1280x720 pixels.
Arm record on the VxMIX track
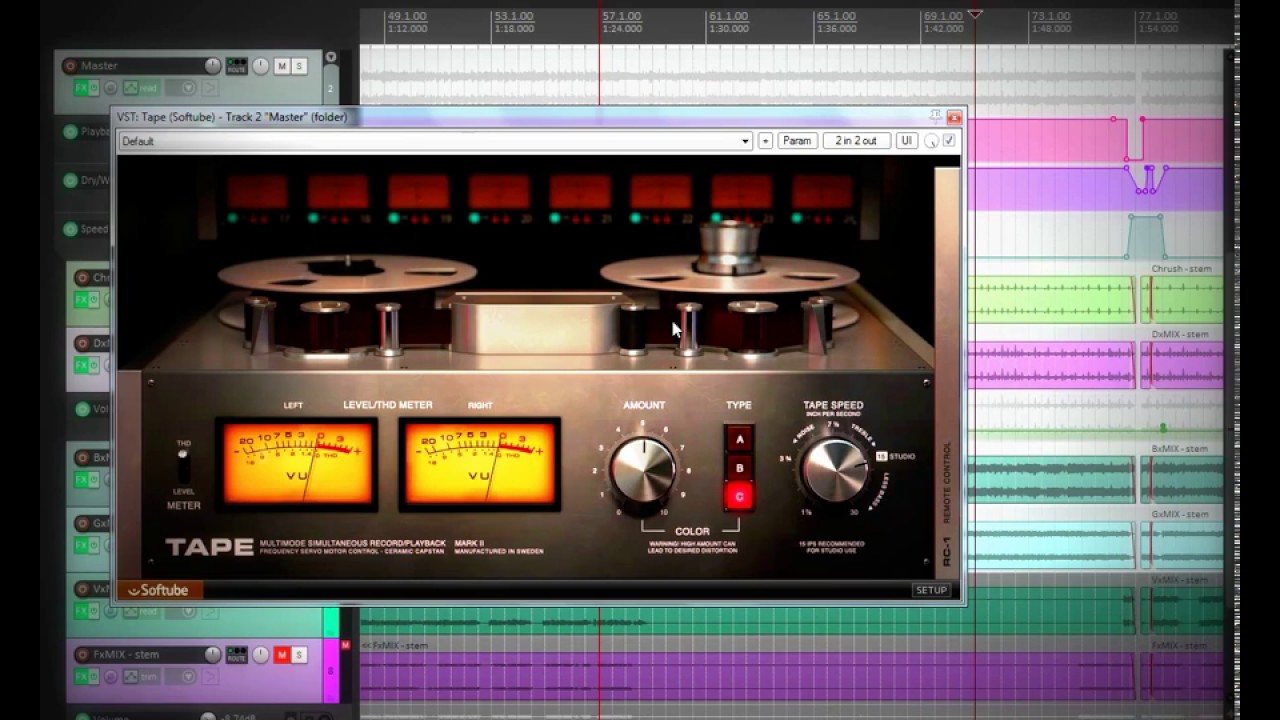click(x=83, y=589)
